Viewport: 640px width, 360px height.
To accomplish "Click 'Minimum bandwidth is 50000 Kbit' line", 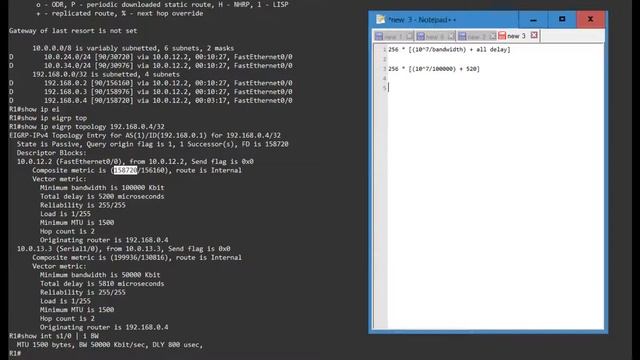I will (100, 275).
